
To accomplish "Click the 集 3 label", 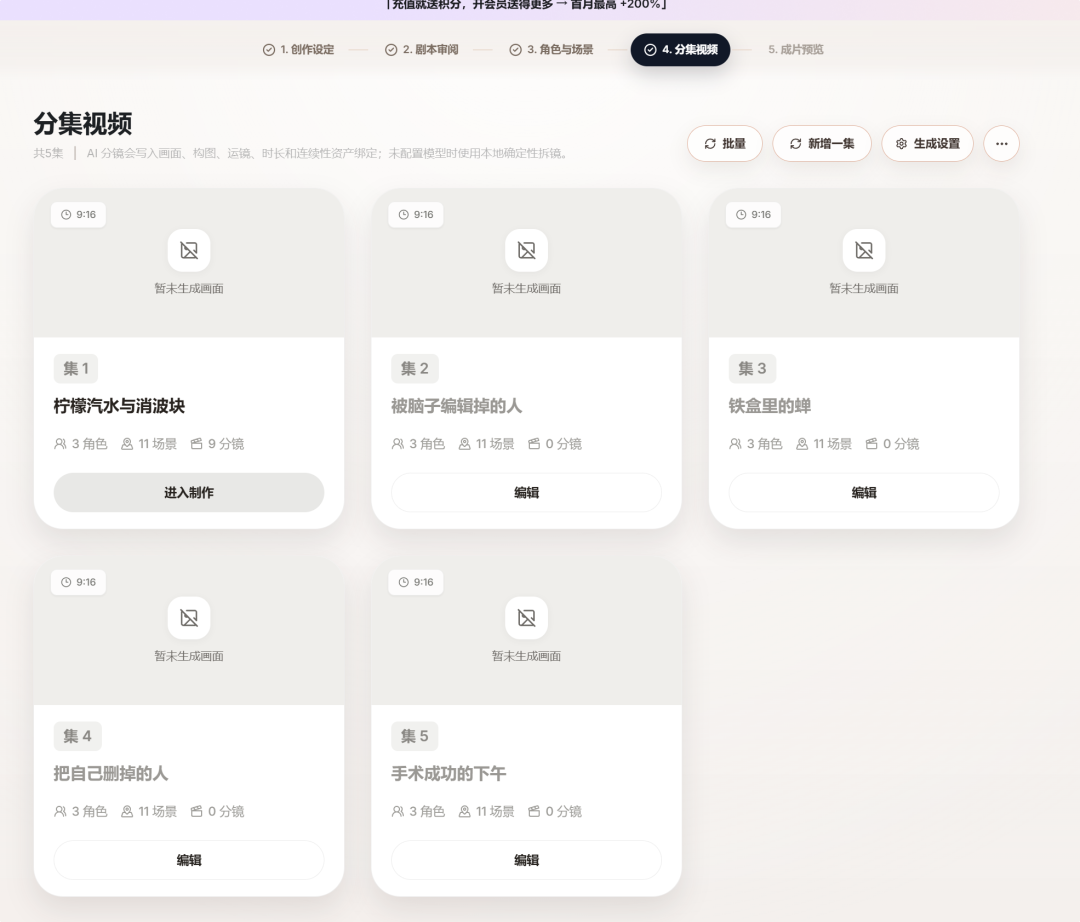I will [752, 368].
